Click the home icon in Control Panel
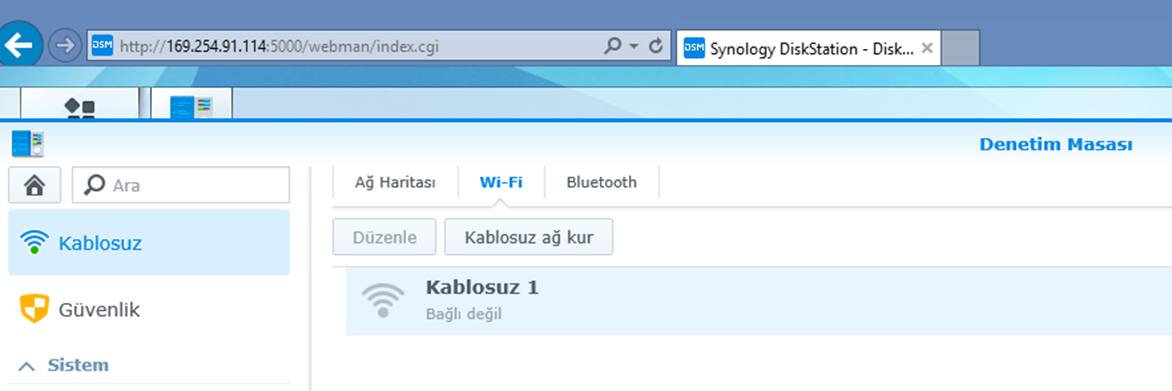The width and height of the screenshot is (1172, 391). coord(34,185)
